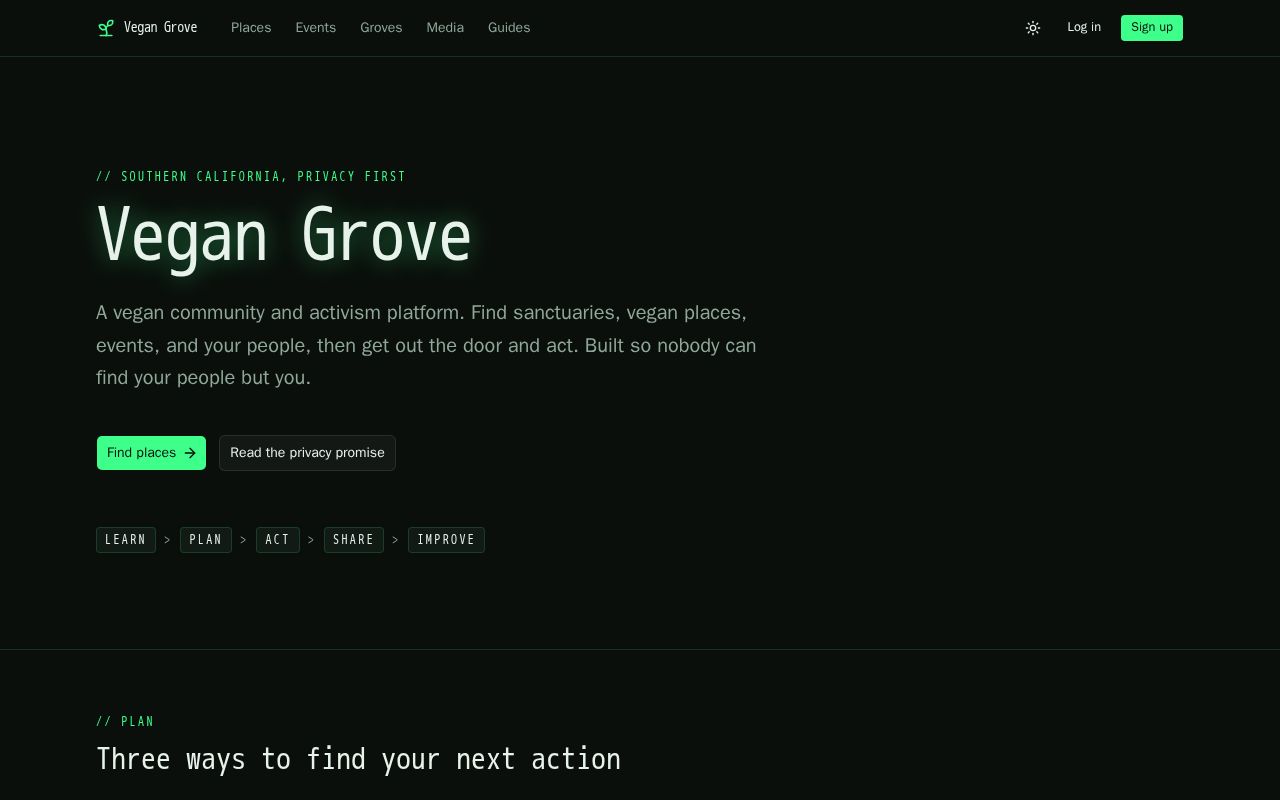This screenshot has width=1280, height=800.
Task: Click the large Vegan Grove hero heading
Action: coord(284,237)
